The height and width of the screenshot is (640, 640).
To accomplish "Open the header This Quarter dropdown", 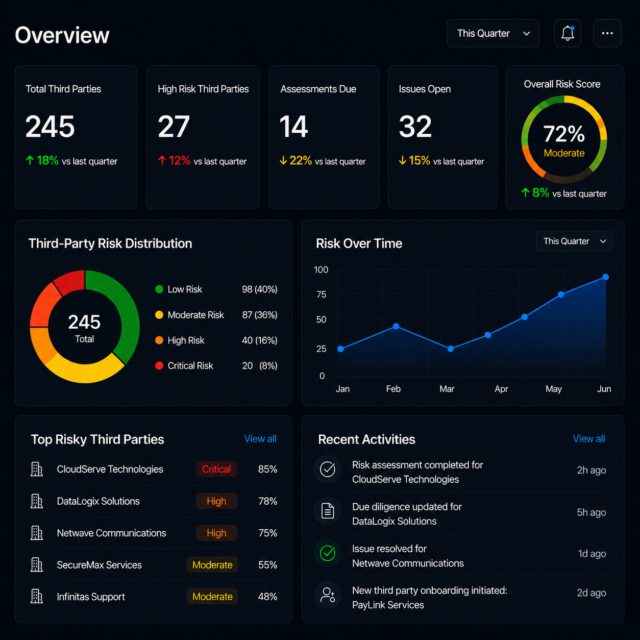I will (x=493, y=33).
